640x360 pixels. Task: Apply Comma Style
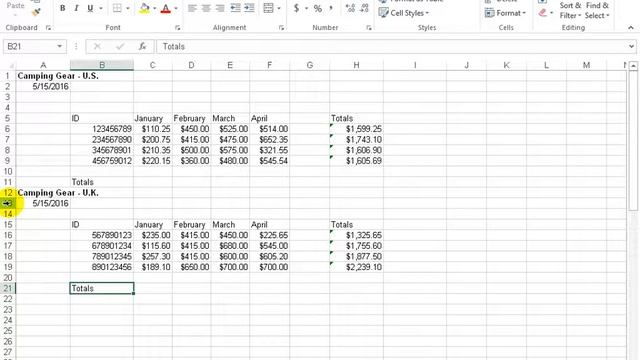[x=331, y=8]
